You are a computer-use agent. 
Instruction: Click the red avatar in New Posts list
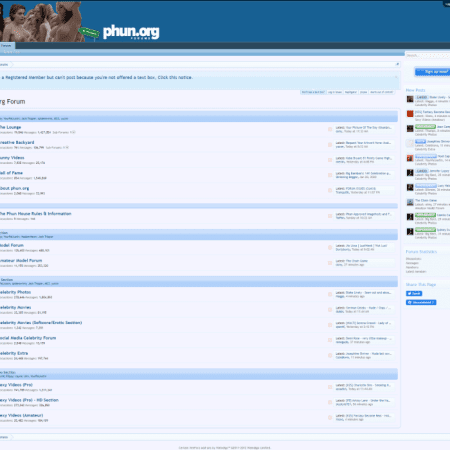point(410,114)
